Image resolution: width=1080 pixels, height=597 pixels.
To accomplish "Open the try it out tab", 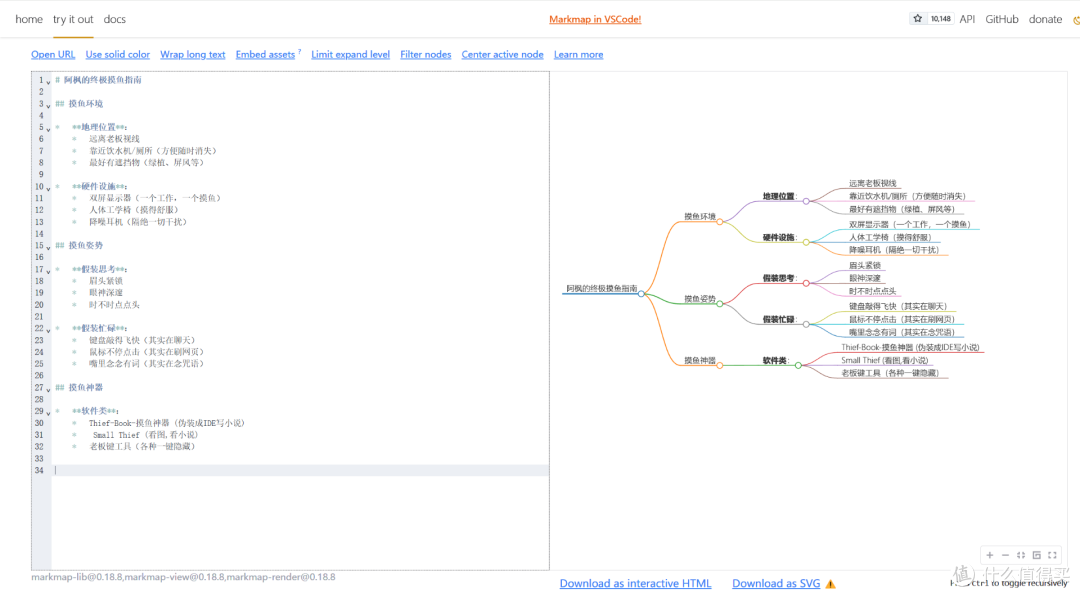I will pyautogui.click(x=73, y=19).
